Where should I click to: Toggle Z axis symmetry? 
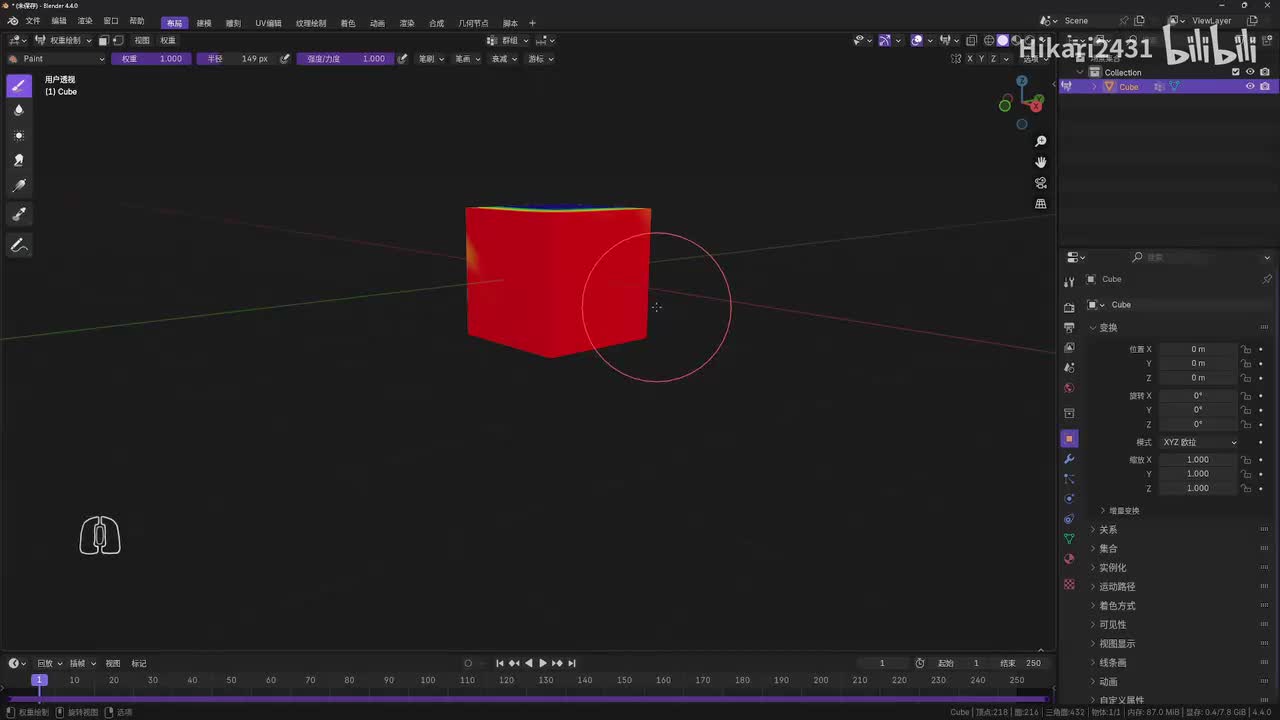tap(993, 59)
